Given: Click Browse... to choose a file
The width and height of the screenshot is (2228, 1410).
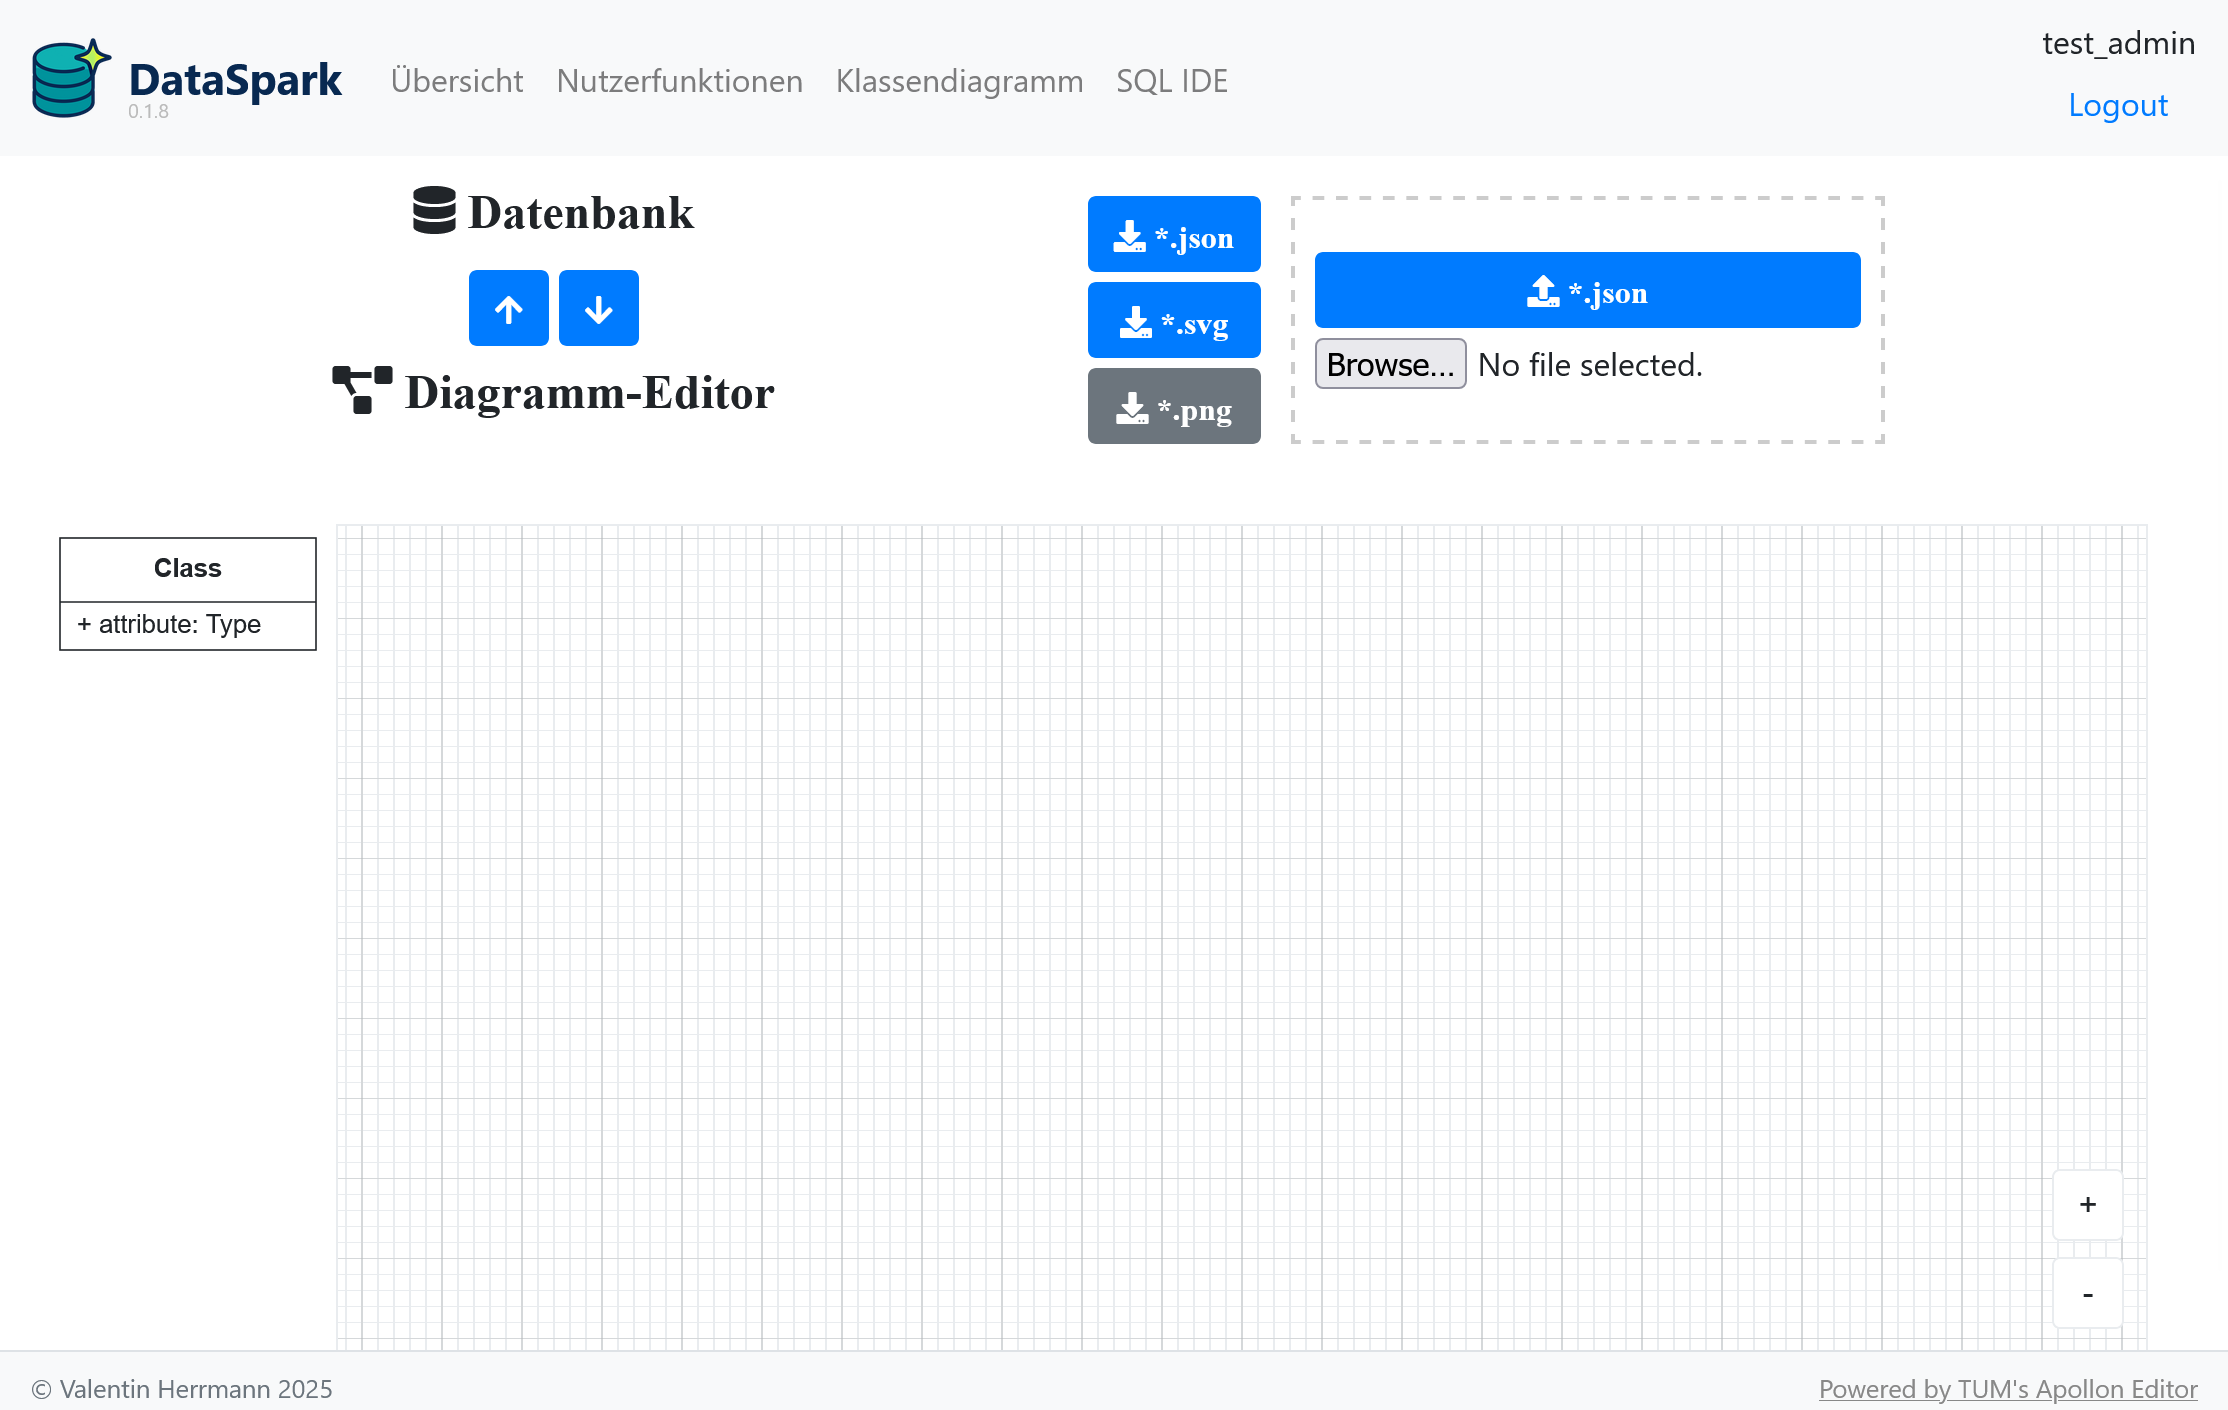Looking at the screenshot, I should (x=1390, y=364).
